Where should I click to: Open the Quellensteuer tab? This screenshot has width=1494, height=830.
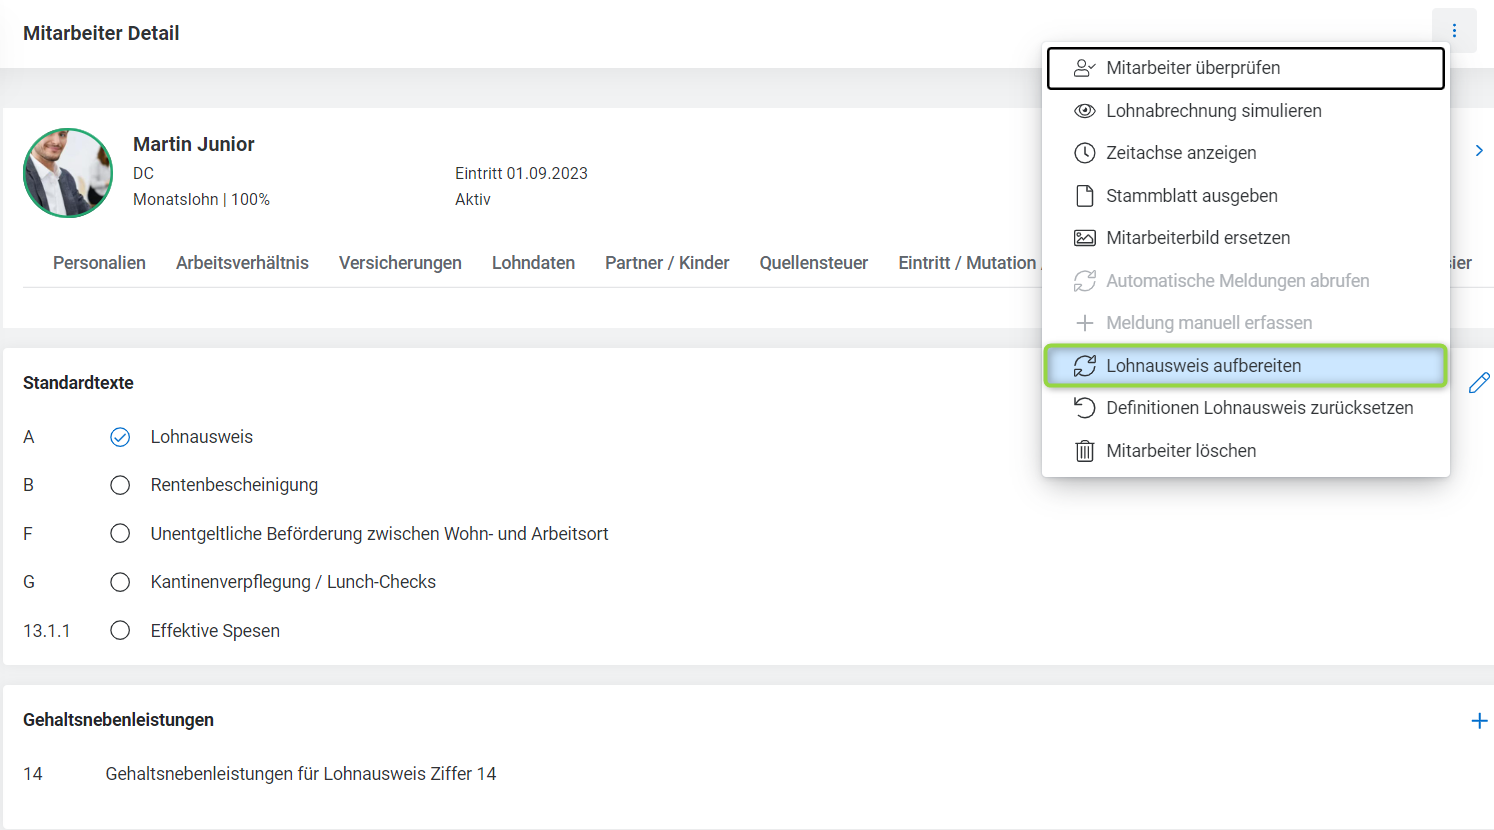[813, 263]
